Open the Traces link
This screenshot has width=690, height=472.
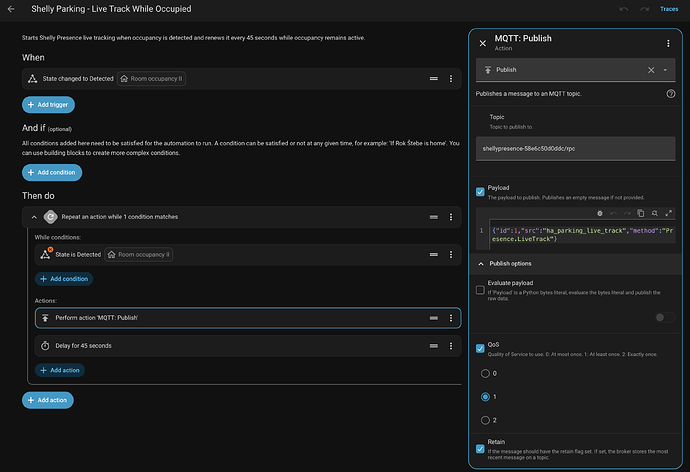(669, 9)
